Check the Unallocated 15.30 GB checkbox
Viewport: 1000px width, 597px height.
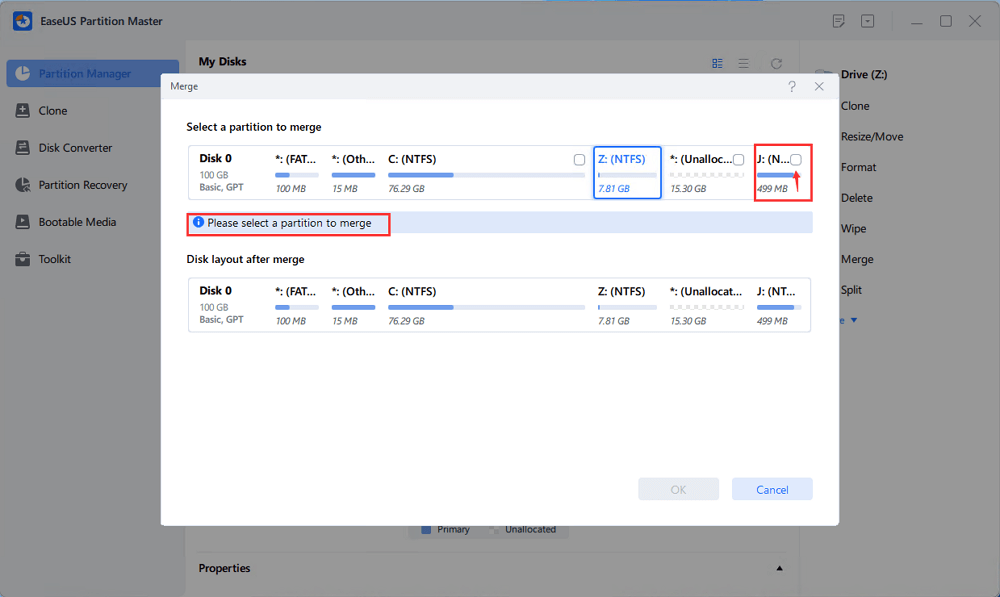pos(739,159)
